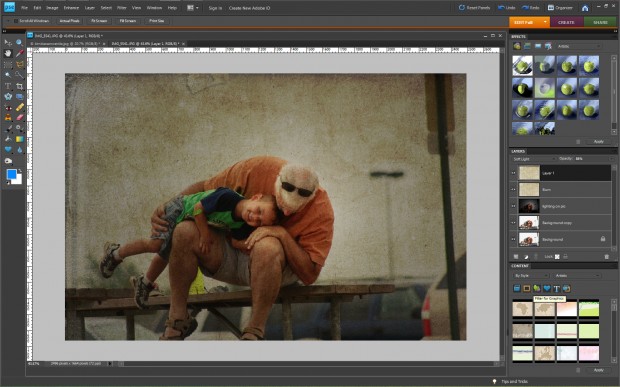Show Photo Effects in Effects panel
Screen dimensions: 620x387
(x=537, y=46)
